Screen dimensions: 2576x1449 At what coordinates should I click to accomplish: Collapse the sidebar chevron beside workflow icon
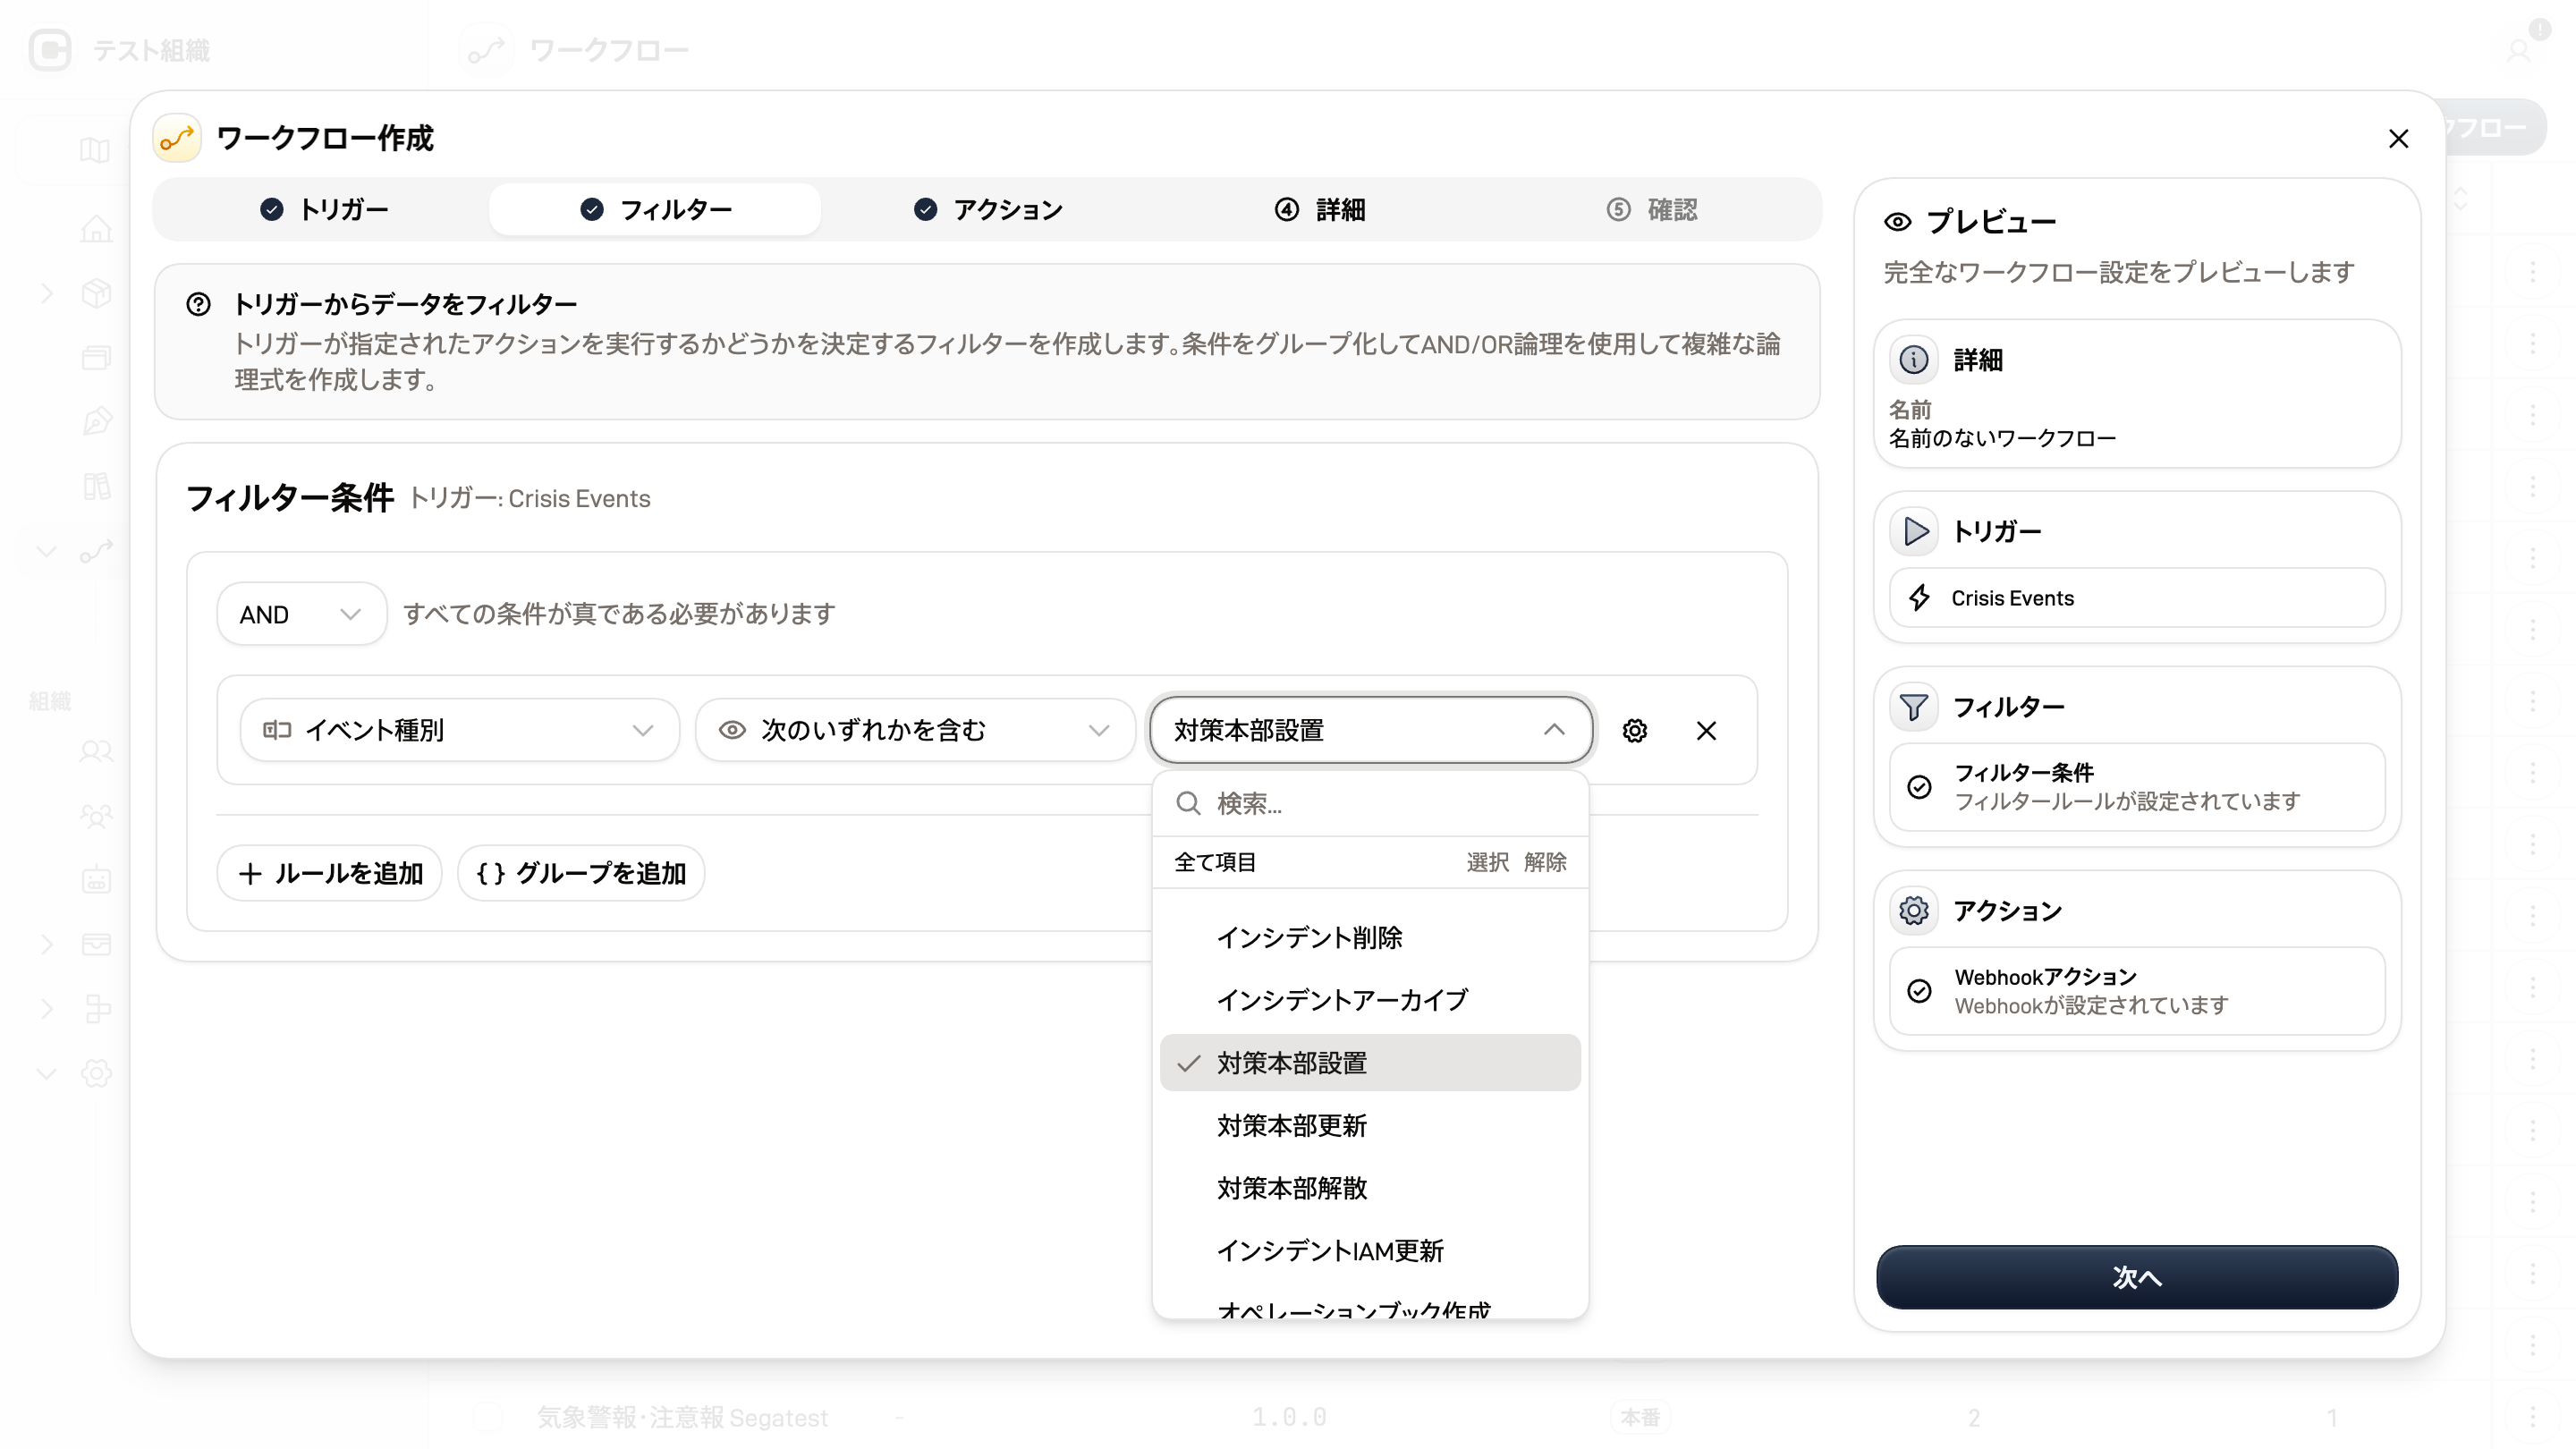click(46, 551)
